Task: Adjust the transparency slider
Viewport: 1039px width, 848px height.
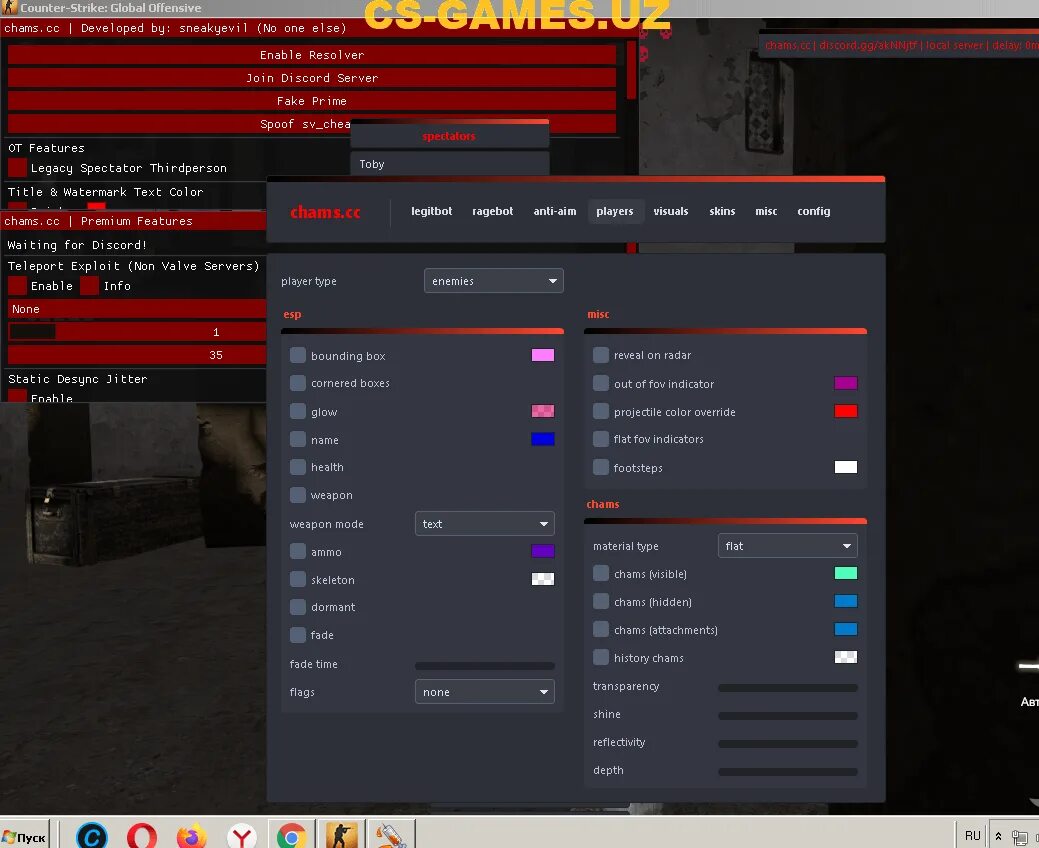Action: click(x=787, y=688)
